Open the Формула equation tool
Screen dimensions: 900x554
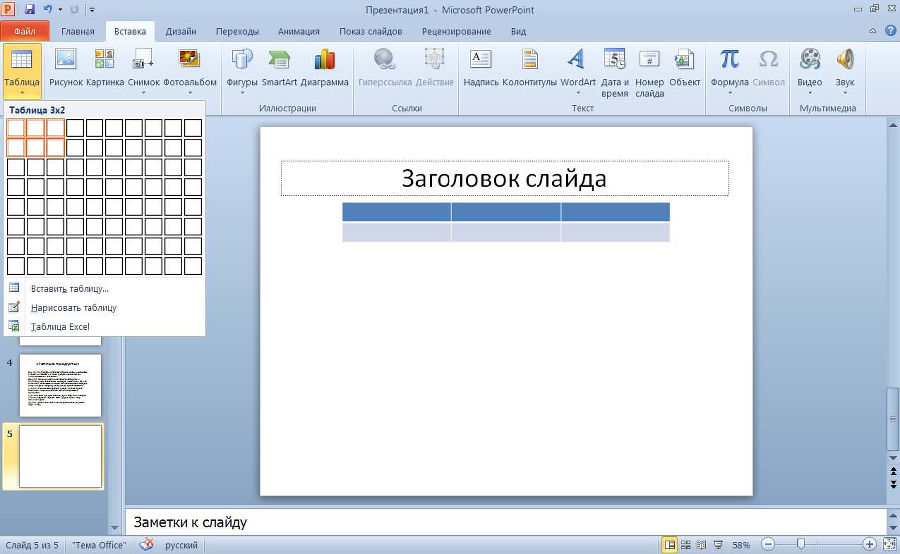click(729, 70)
